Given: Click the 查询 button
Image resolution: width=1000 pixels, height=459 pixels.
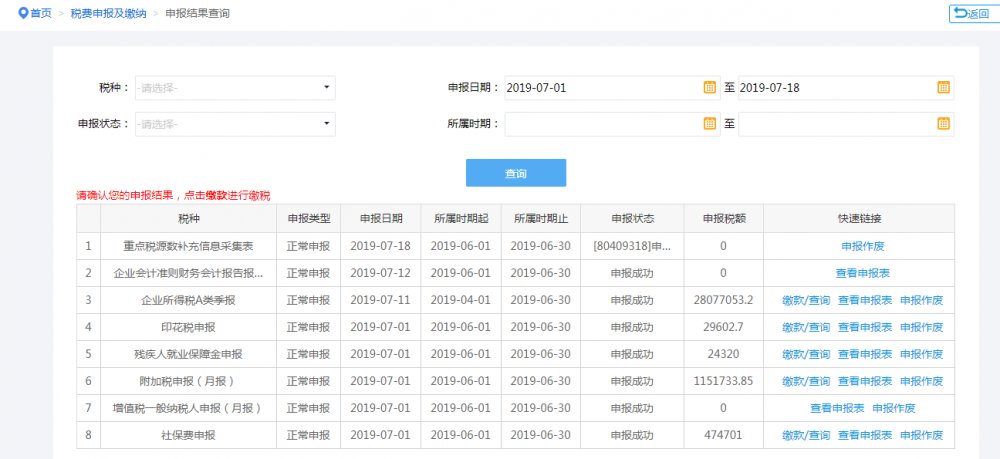Looking at the screenshot, I should (x=516, y=173).
